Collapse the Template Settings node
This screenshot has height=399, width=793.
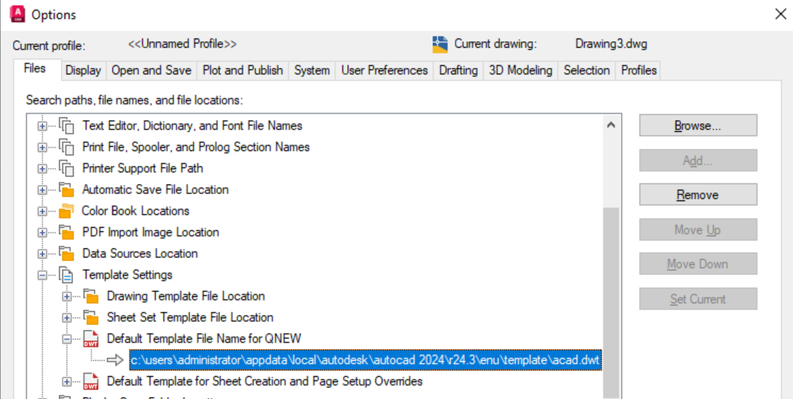point(42,275)
